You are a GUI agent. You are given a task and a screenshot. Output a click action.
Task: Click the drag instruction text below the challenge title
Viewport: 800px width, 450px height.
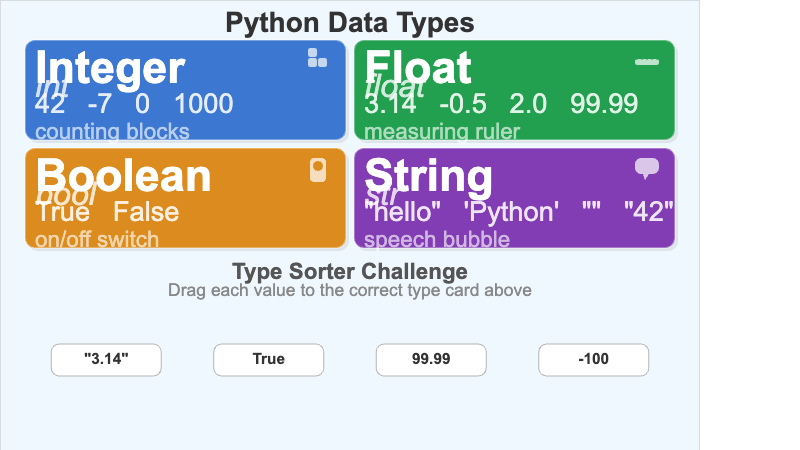click(x=349, y=291)
